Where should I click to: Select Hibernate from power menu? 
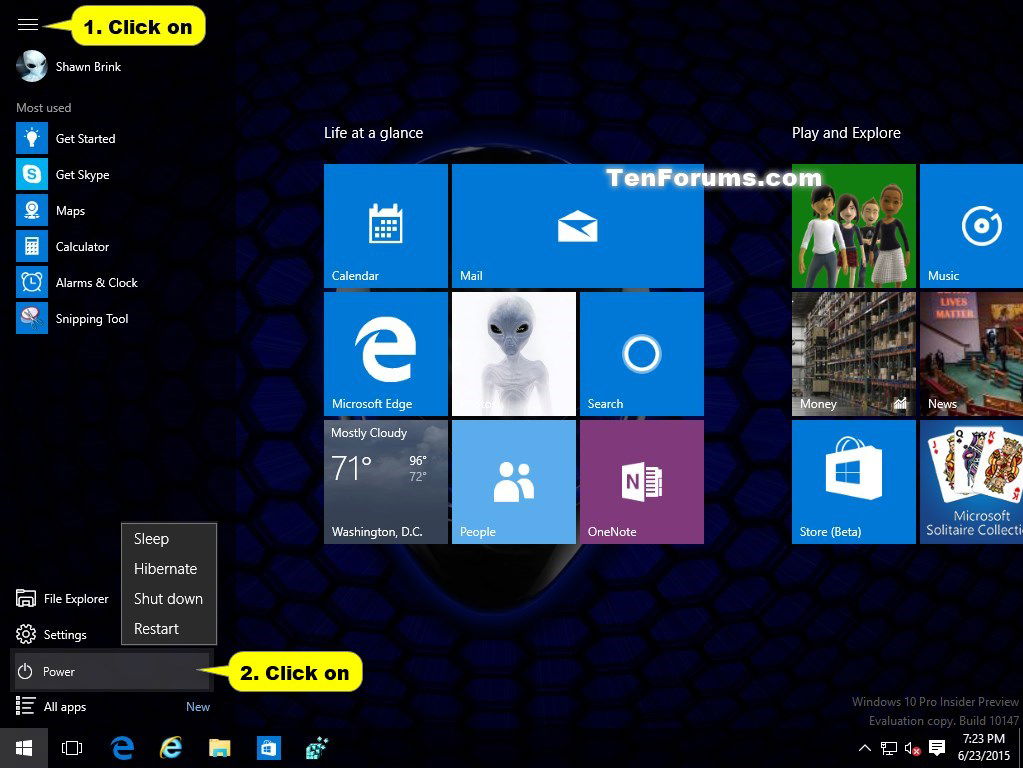tap(168, 569)
